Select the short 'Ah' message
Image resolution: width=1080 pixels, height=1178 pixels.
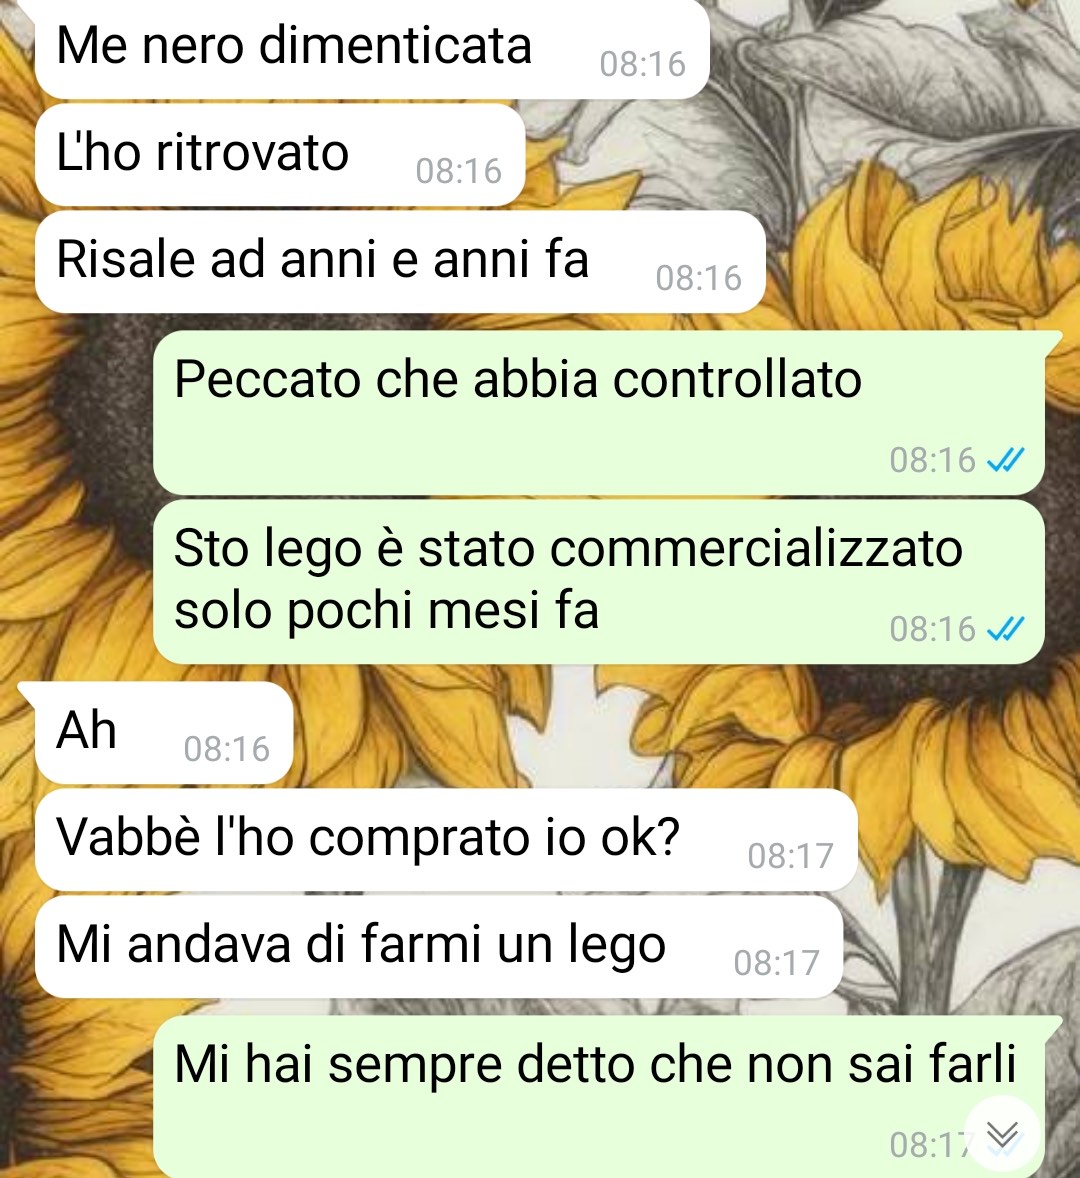coord(164,732)
